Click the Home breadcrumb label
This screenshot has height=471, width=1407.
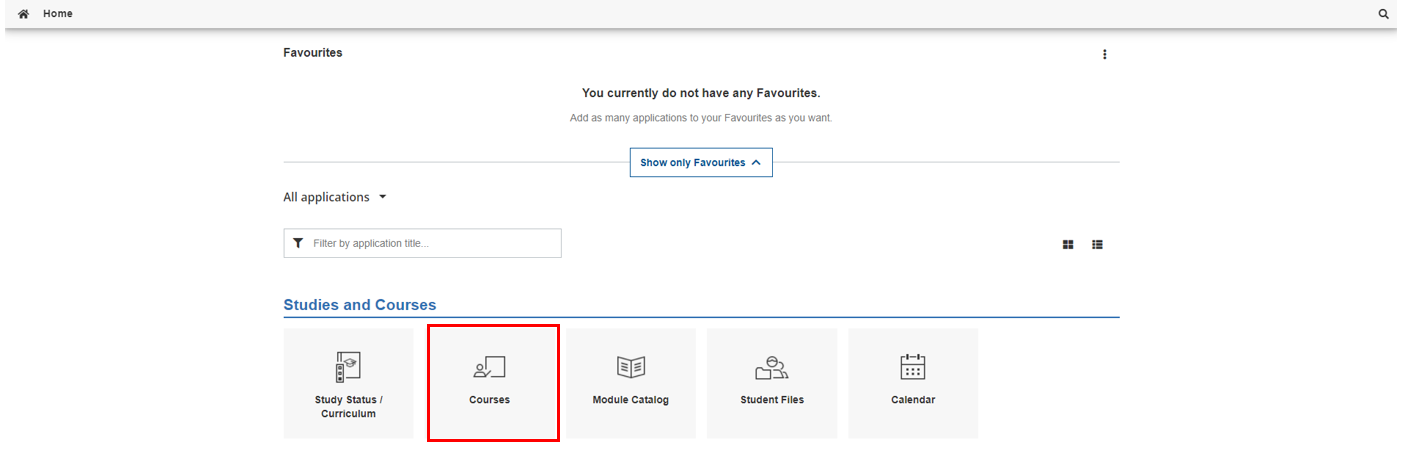click(57, 14)
